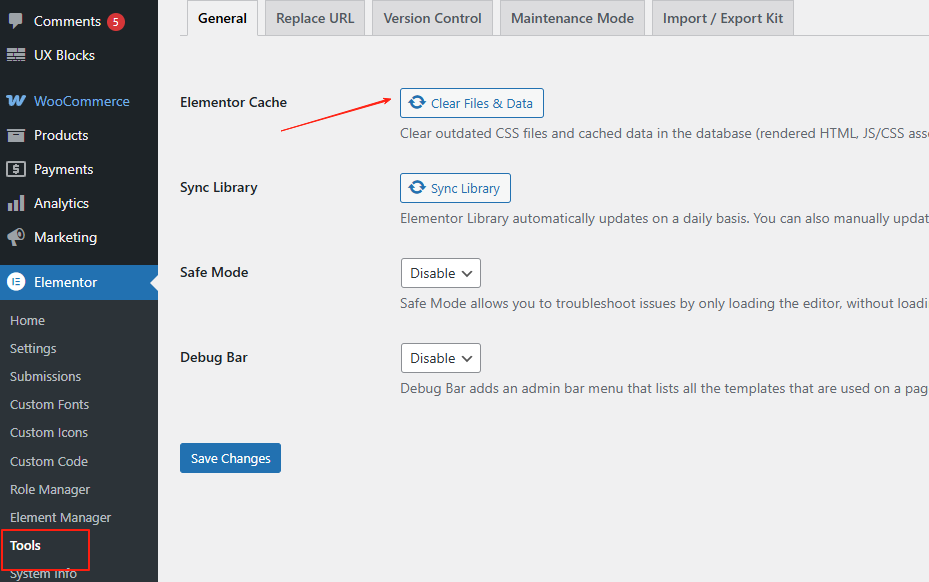Open the Safe Mode dropdown
The width and height of the screenshot is (929, 582).
coord(440,273)
